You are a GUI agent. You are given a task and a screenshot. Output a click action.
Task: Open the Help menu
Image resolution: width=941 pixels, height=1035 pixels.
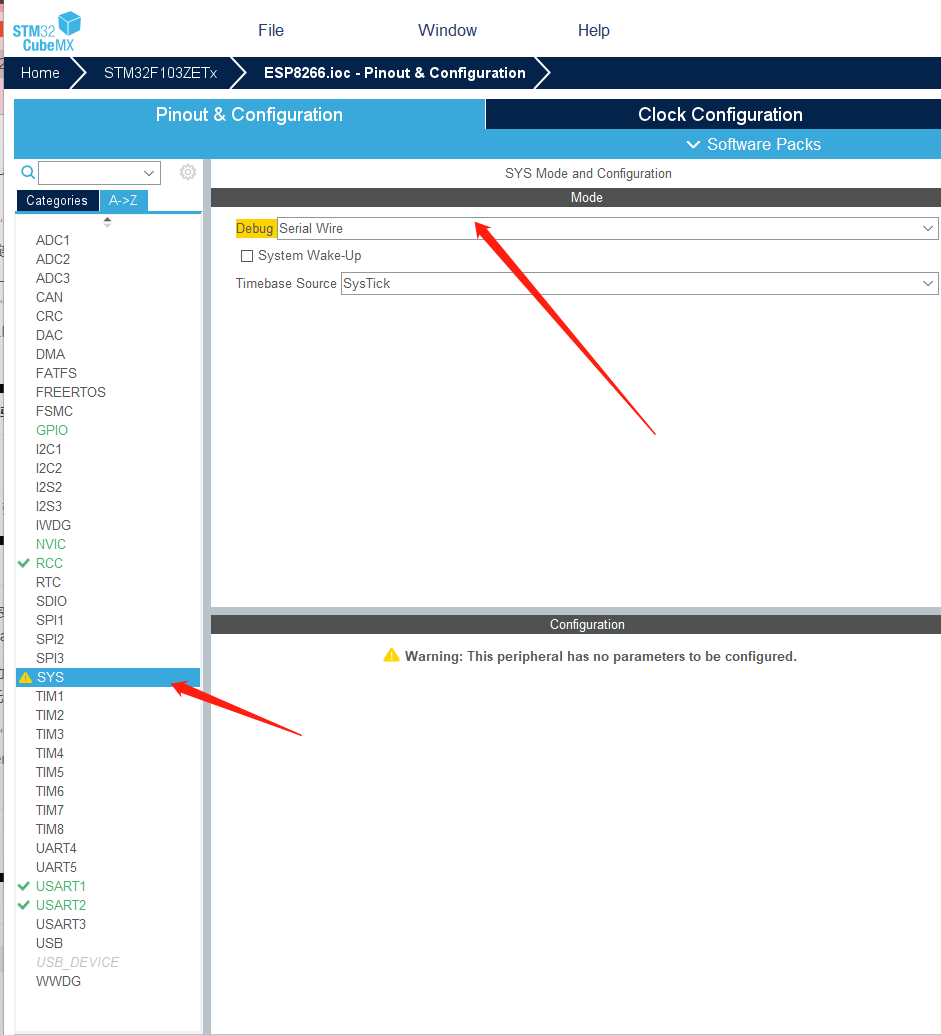coord(593,30)
